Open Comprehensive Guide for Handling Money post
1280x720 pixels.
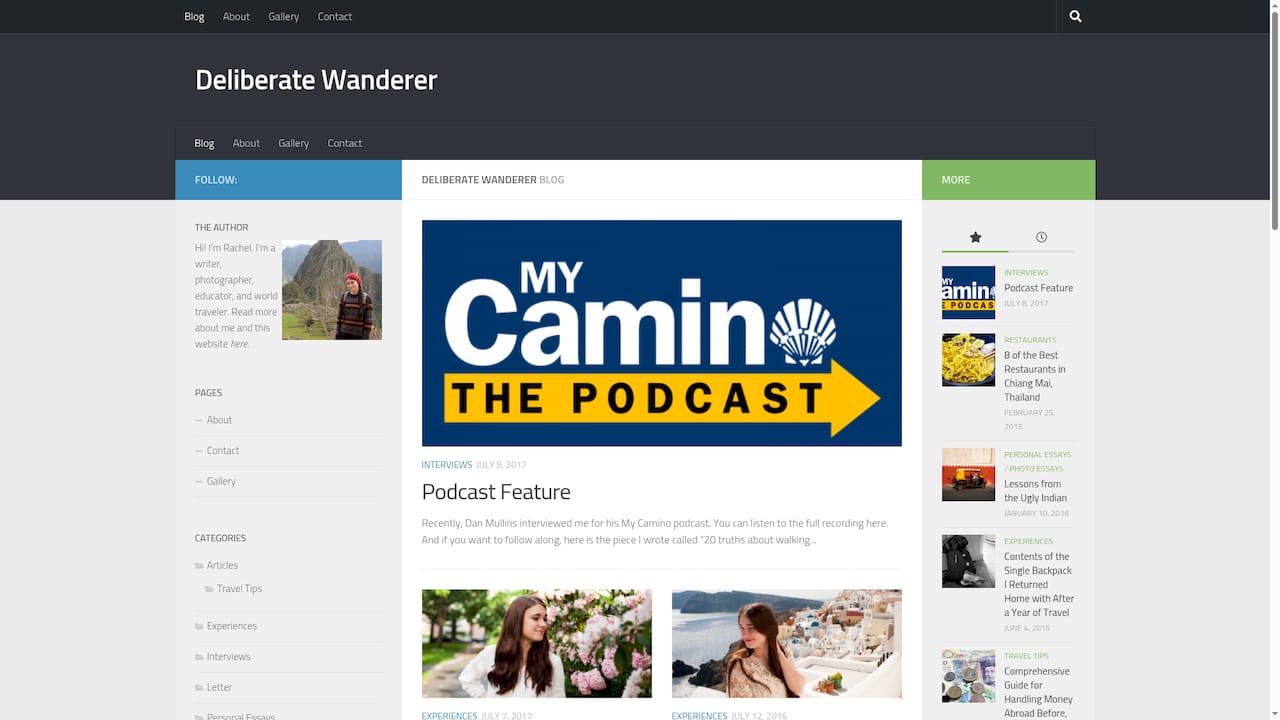tap(1038, 692)
